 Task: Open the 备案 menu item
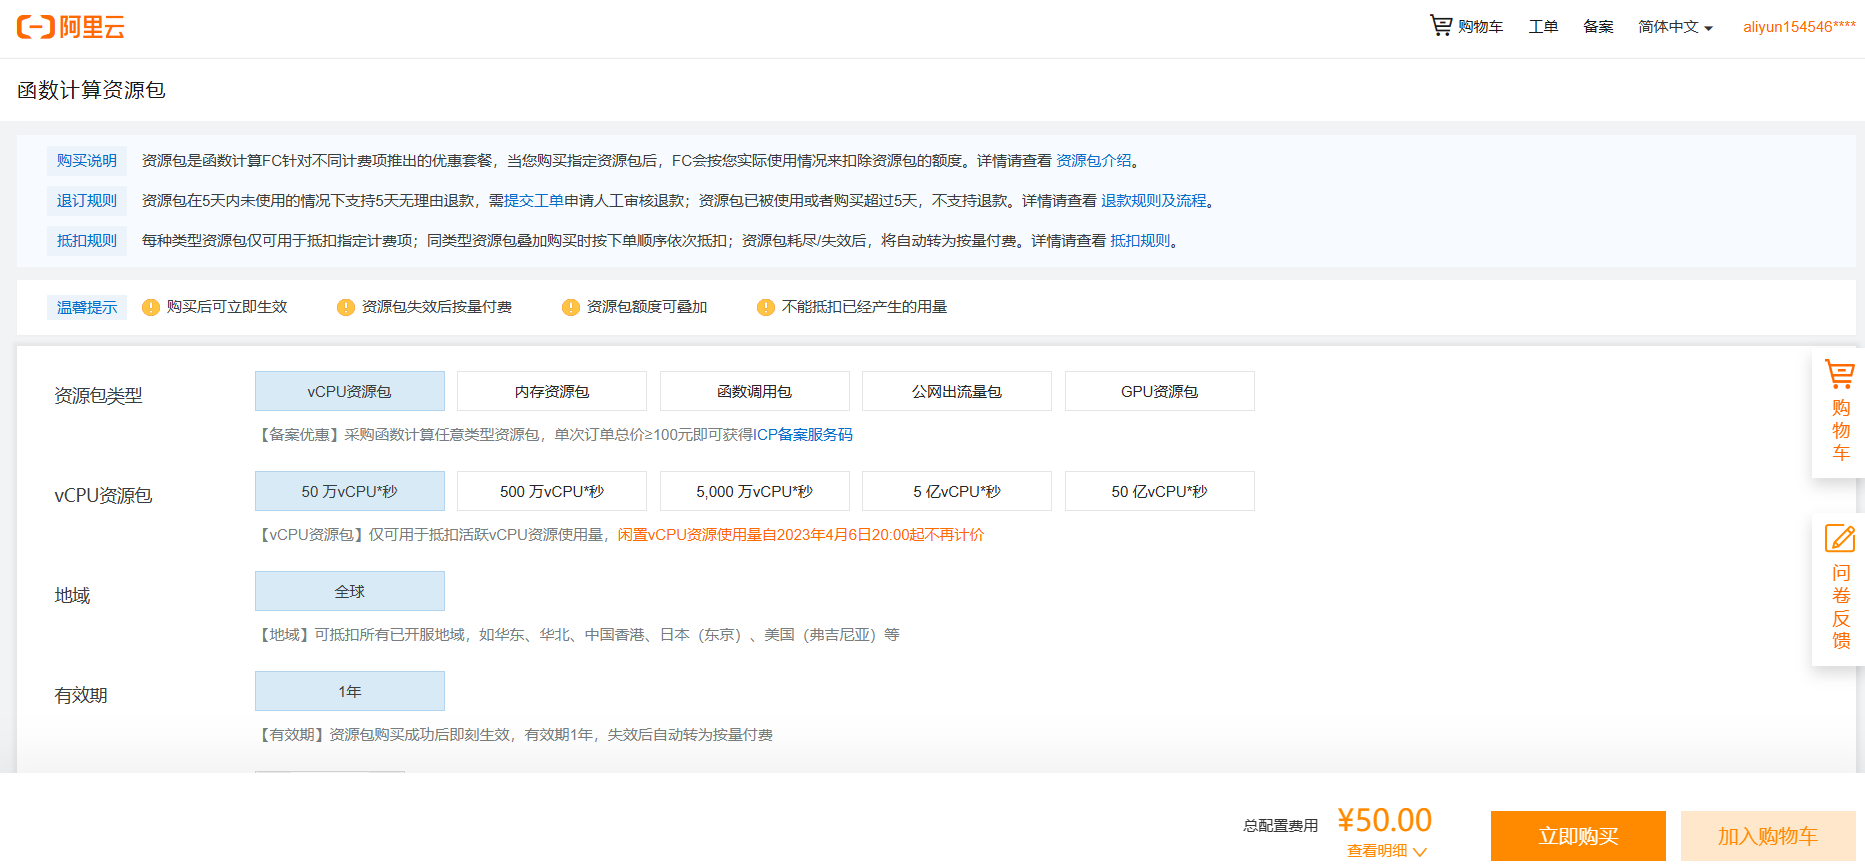(x=1598, y=27)
